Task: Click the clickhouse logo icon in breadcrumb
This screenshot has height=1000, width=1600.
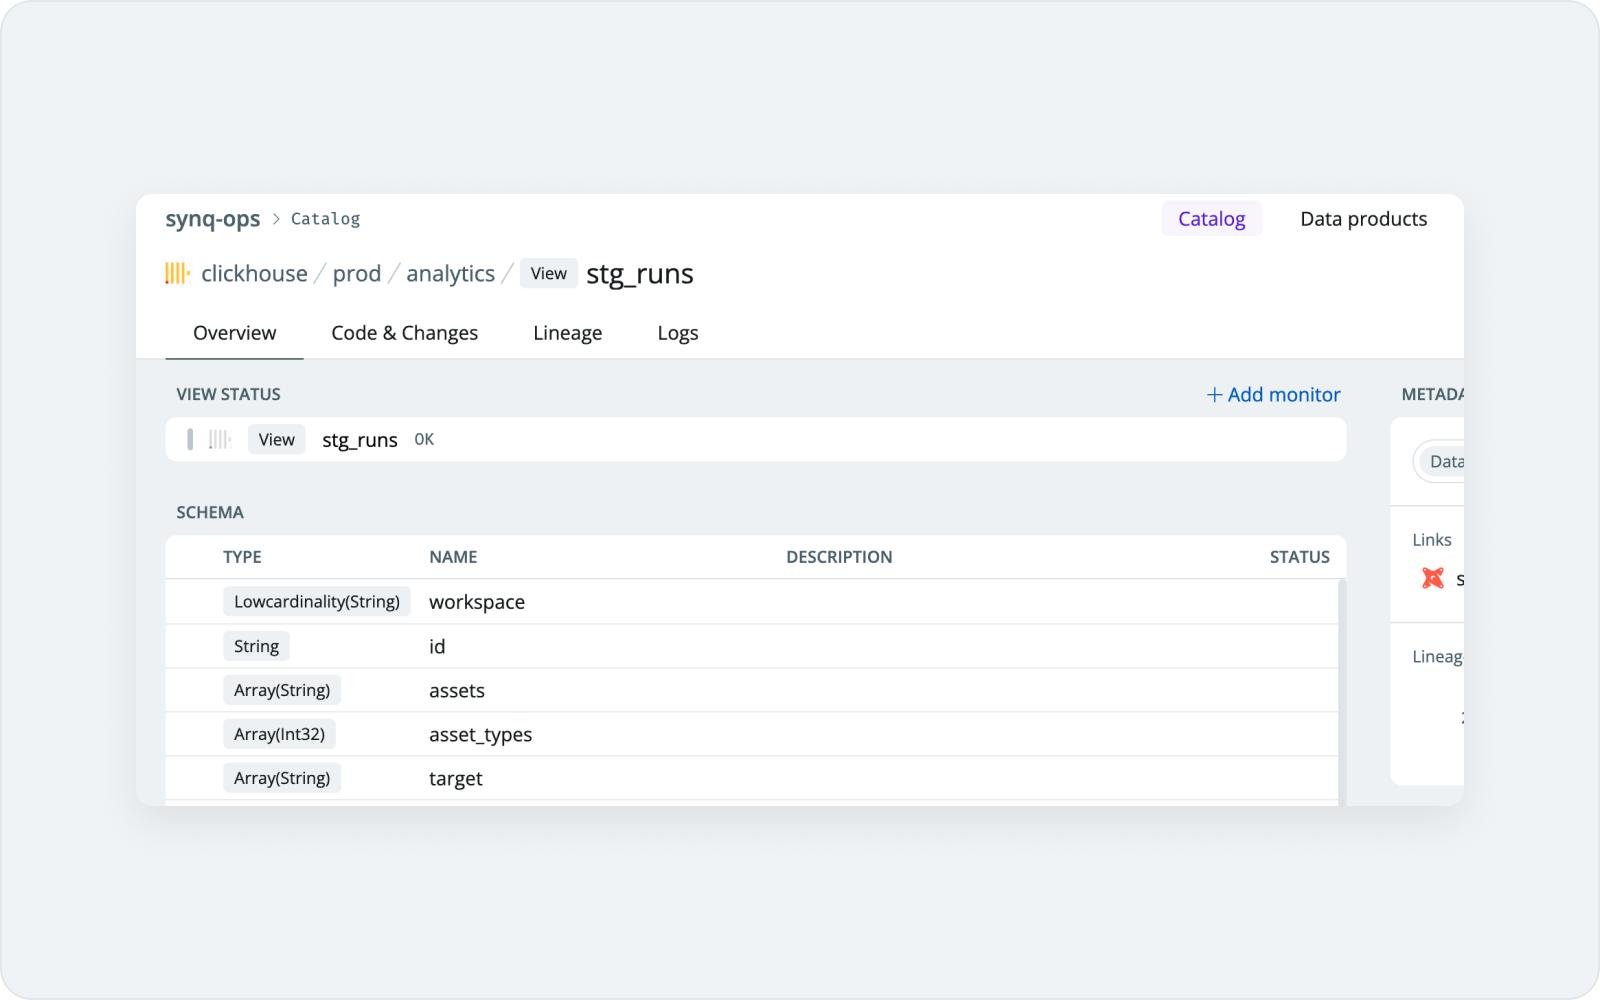Action: coord(177,273)
